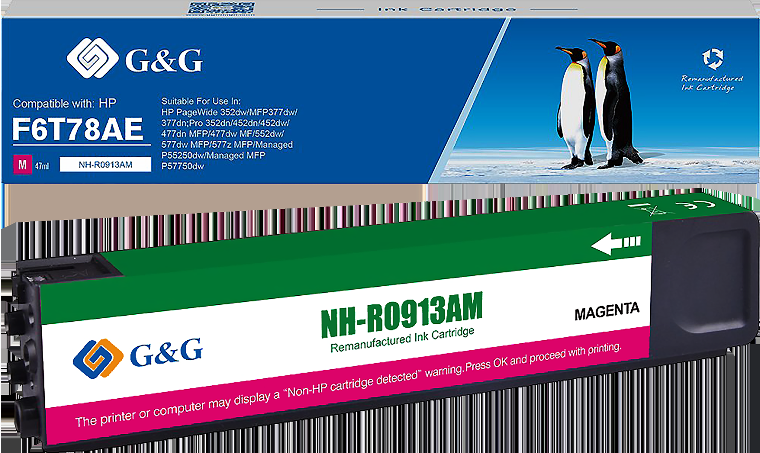
Task: Click the magenta M square on the box
Action: (x=20, y=163)
